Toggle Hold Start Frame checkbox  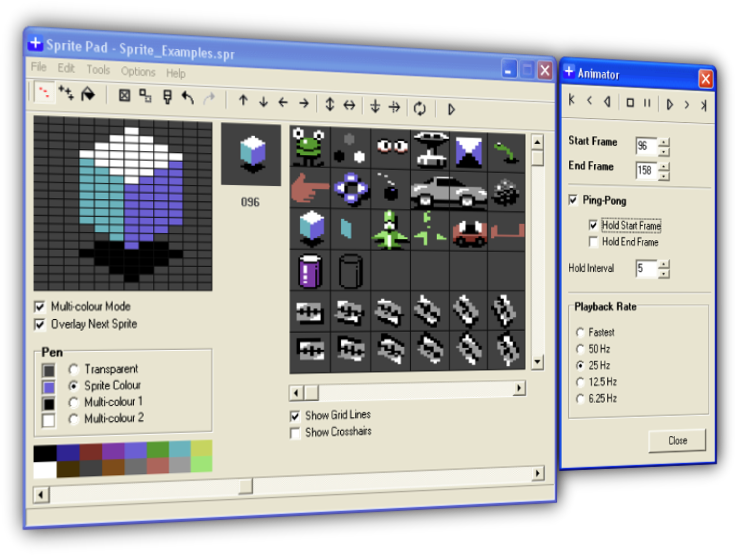(x=593, y=225)
